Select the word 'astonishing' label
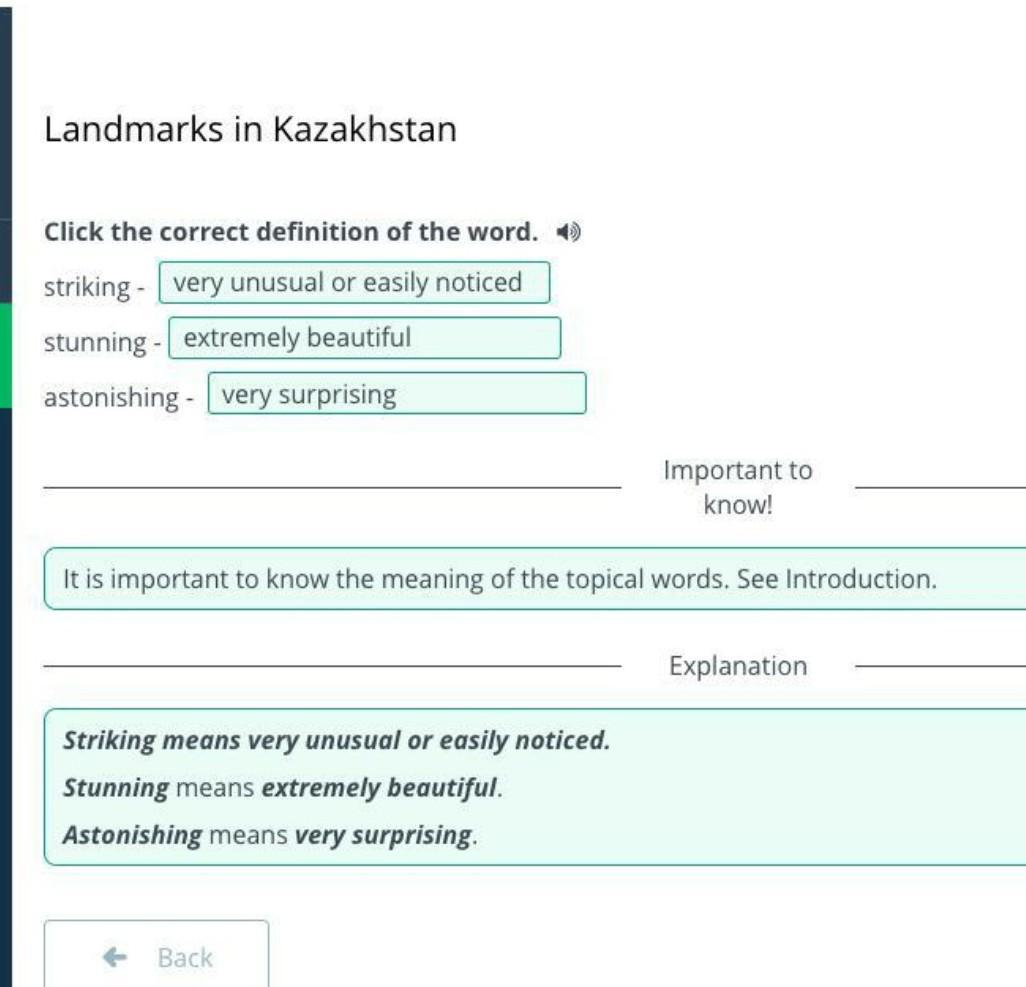Image resolution: width=1026 pixels, height=987 pixels. click(110, 397)
